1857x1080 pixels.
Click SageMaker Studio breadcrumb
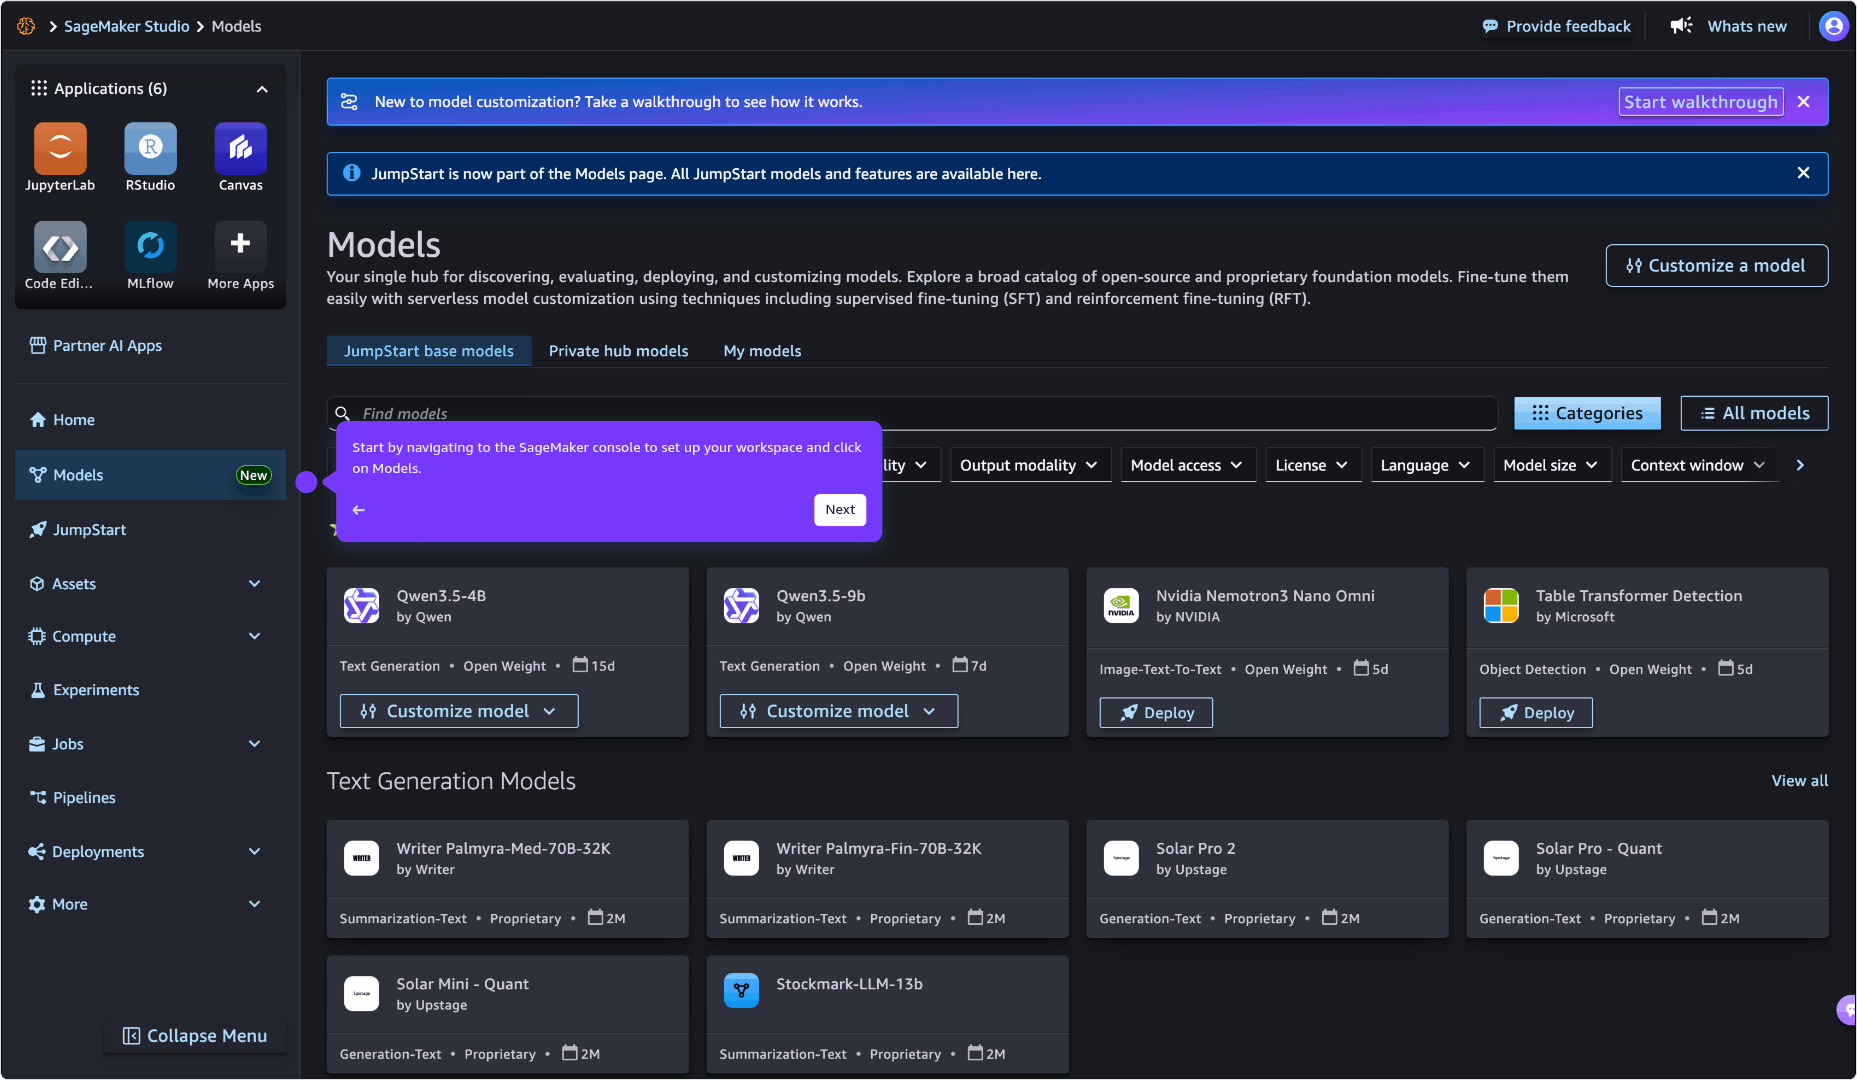[x=127, y=26]
